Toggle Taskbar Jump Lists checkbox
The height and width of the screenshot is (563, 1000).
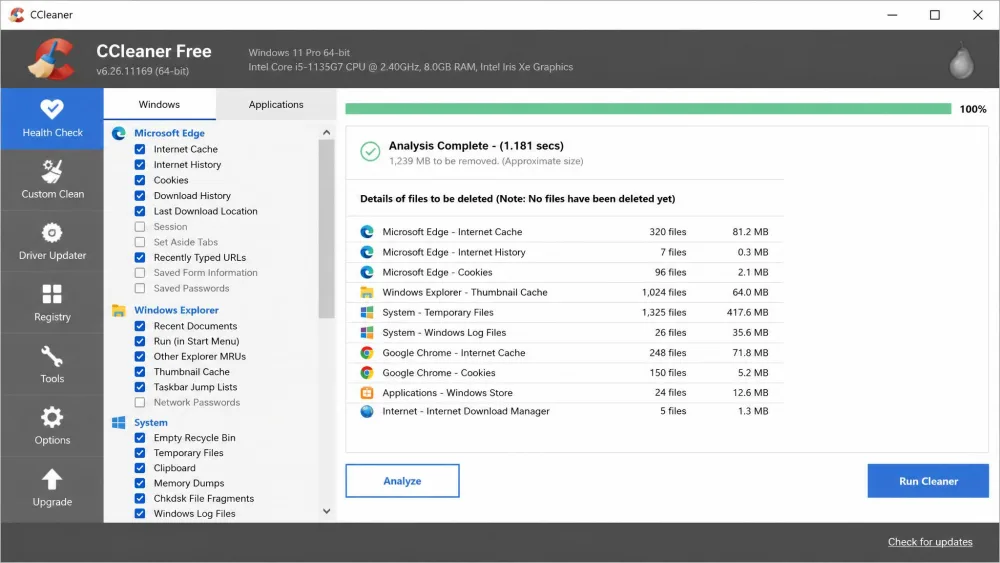(140, 387)
